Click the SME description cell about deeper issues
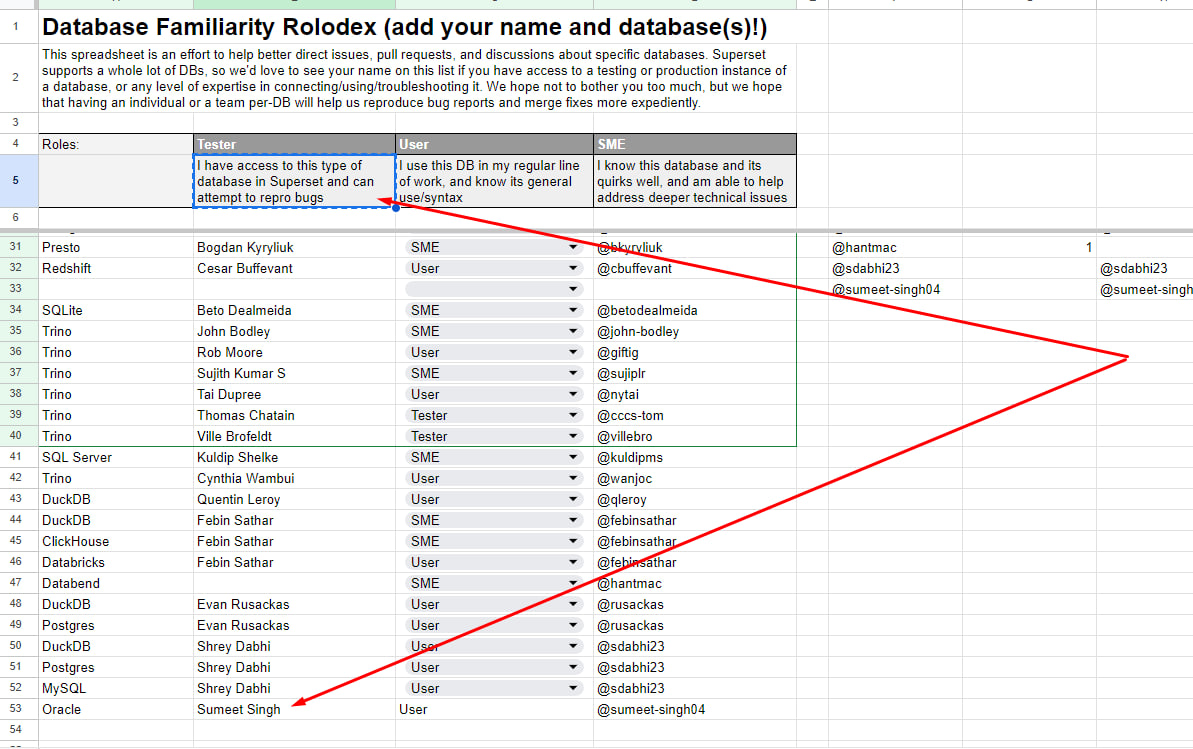Image resolution: width=1193 pixels, height=749 pixels. click(x=695, y=181)
